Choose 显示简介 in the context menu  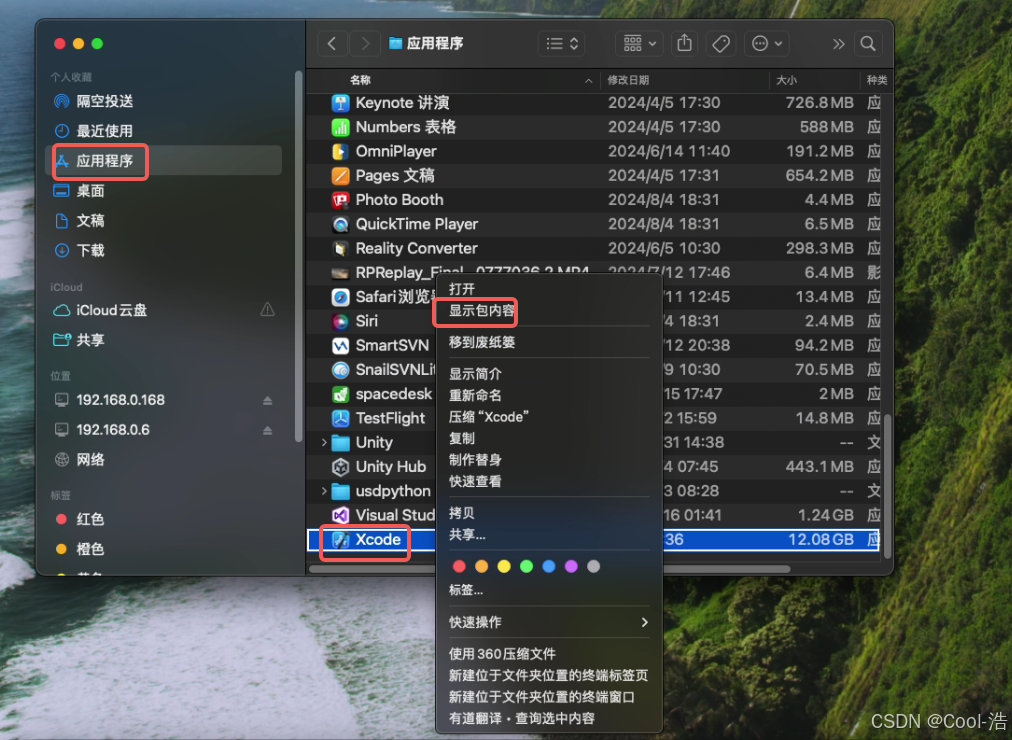(475, 374)
